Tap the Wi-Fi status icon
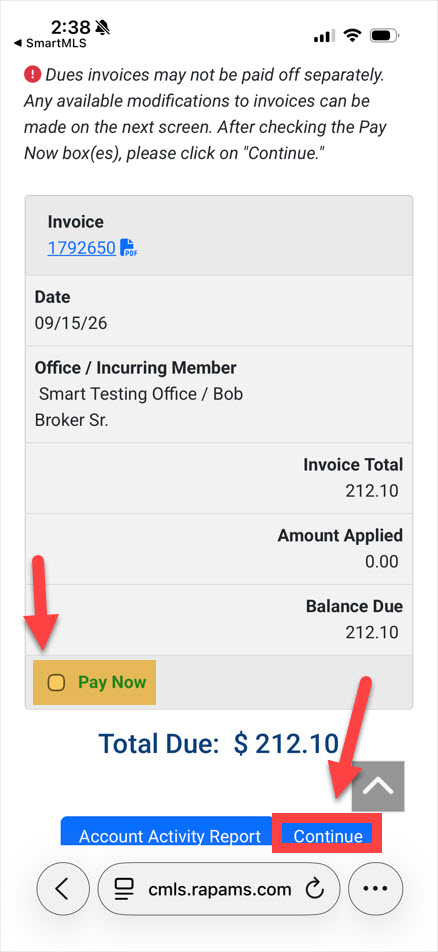 click(352, 36)
